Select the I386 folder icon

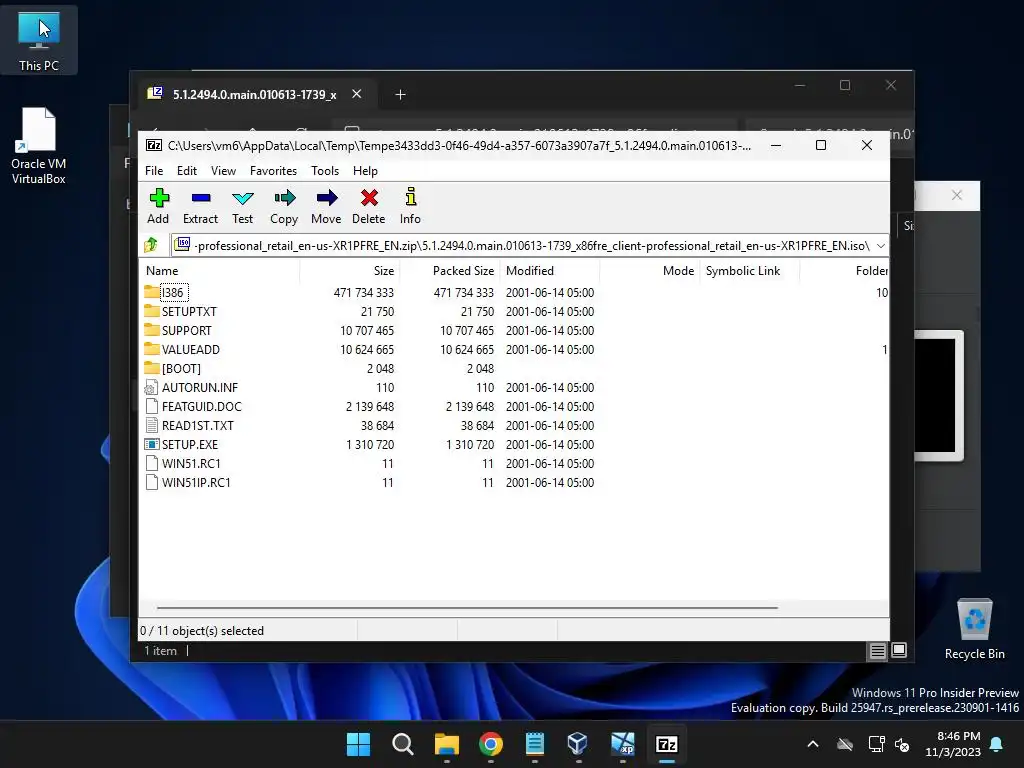pyautogui.click(x=152, y=292)
